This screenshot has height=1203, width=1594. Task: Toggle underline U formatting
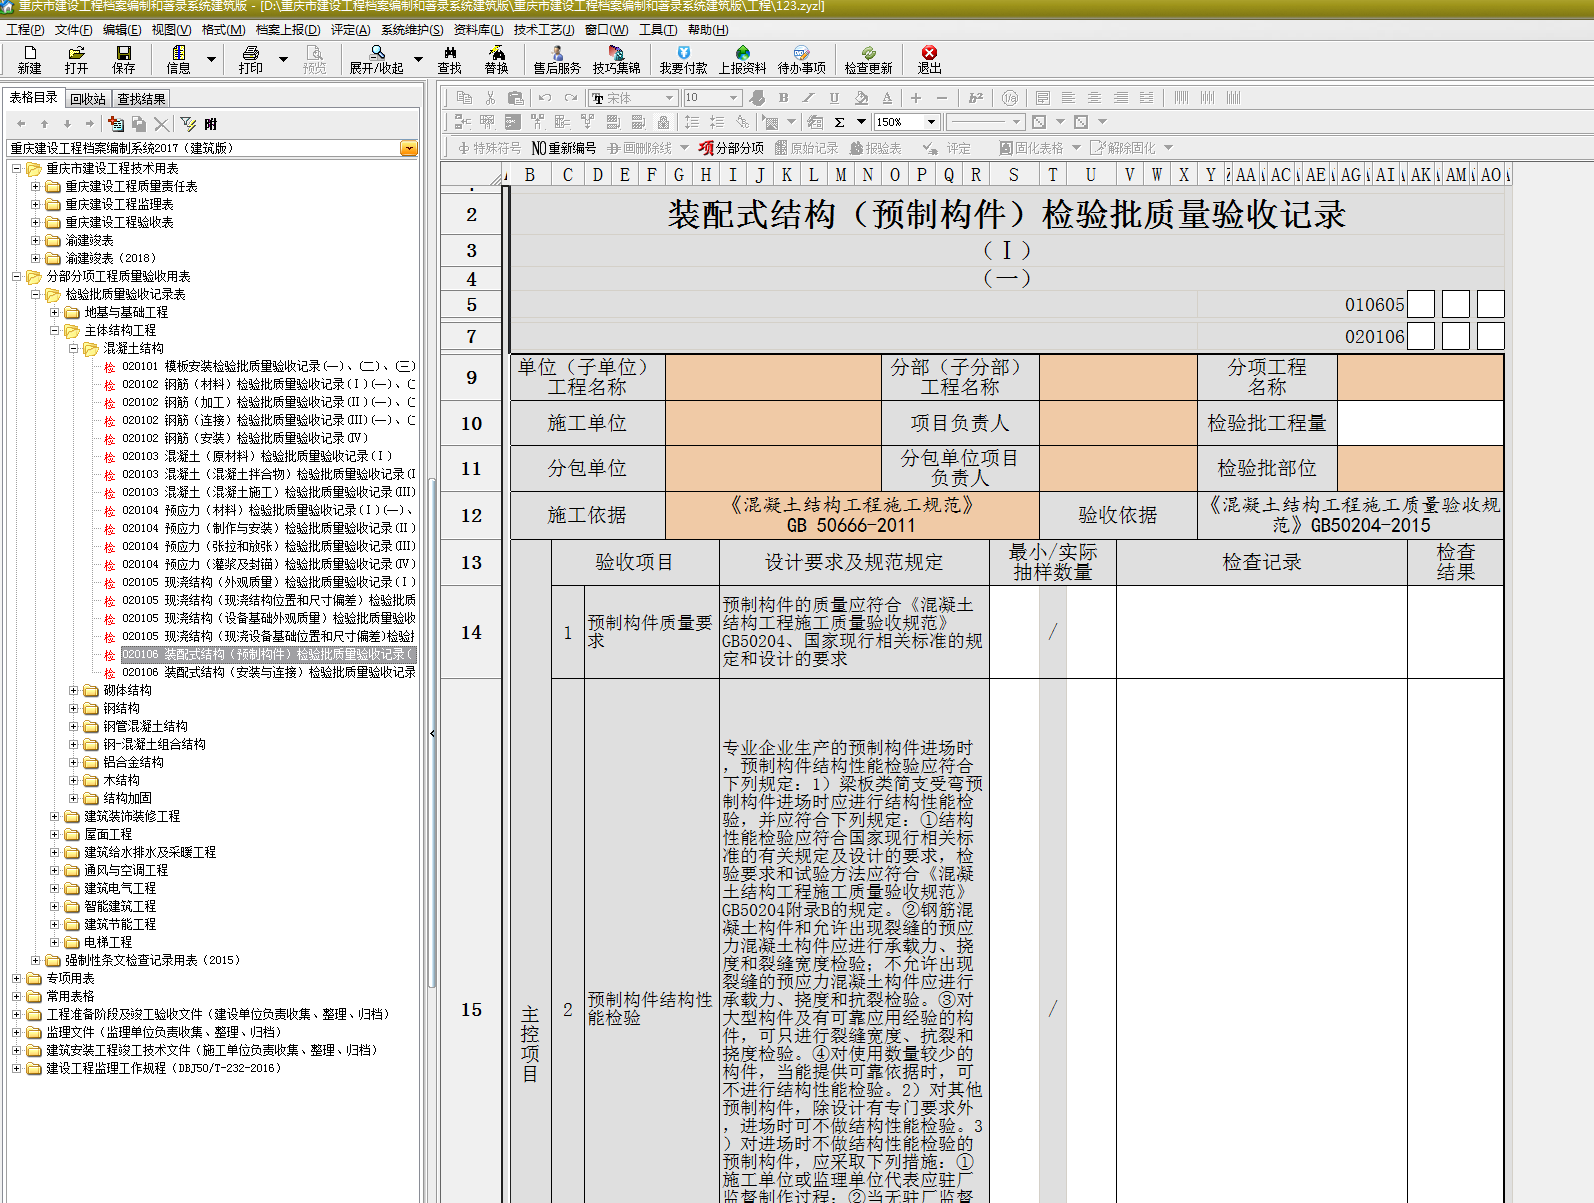click(834, 98)
